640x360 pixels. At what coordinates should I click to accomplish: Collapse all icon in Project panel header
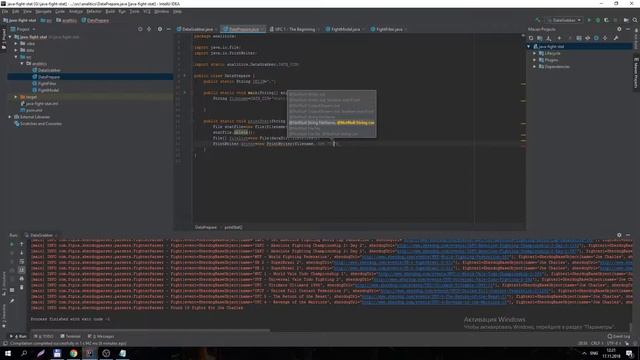(149, 29)
